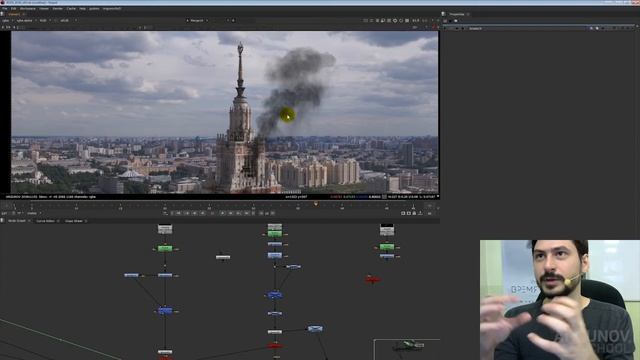Screen dimensions: 640x360
Task: Select the red node at right of graph
Action: click(372, 279)
